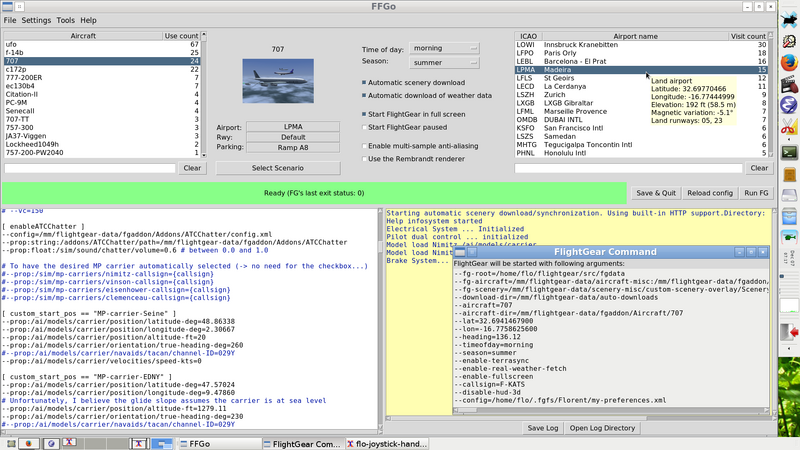Toggle Automatic scenery download checkbox
Viewport: 800px width, 450px height.
364,82
